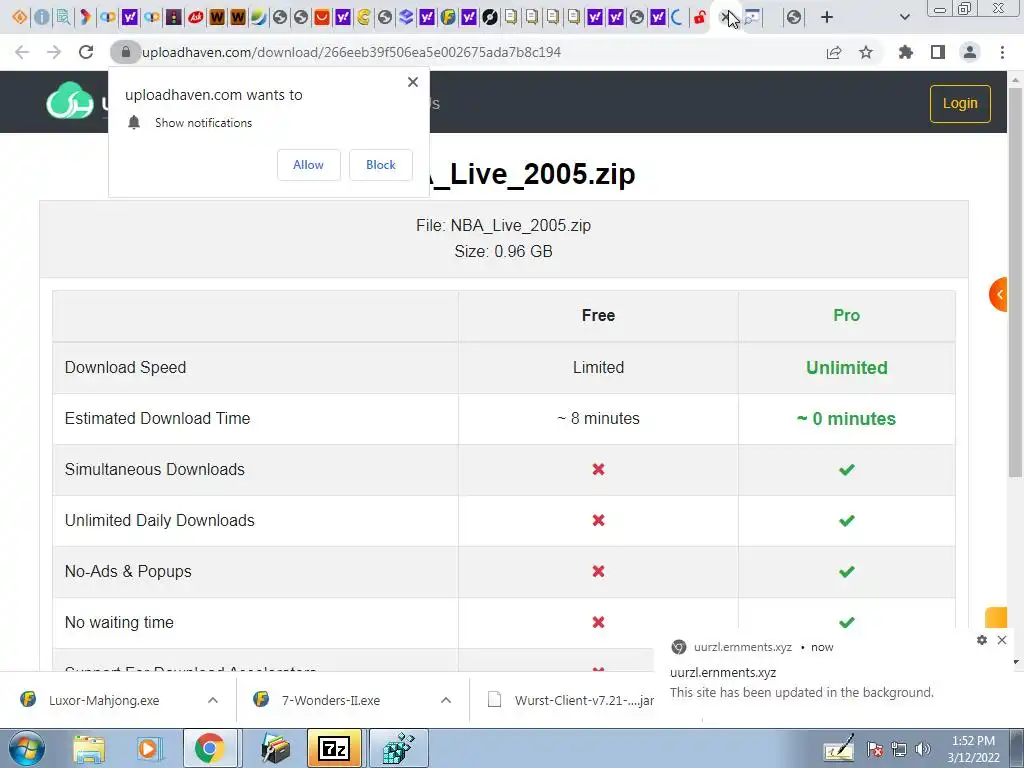Viewport: 1024px width, 768px height.
Task: Bookmark this page with the star icon
Action: click(866, 52)
